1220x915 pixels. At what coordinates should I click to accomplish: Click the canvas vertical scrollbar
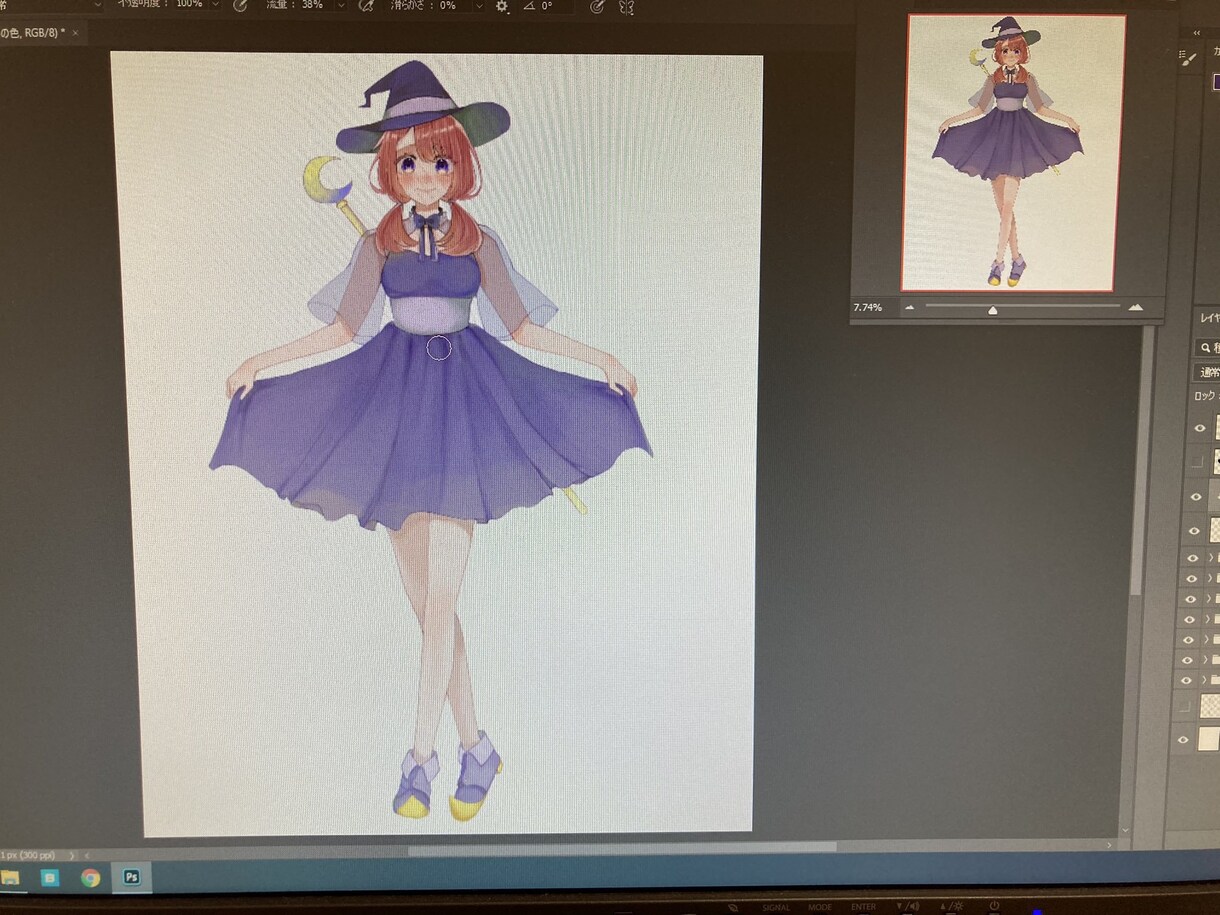tap(1139, 460)
